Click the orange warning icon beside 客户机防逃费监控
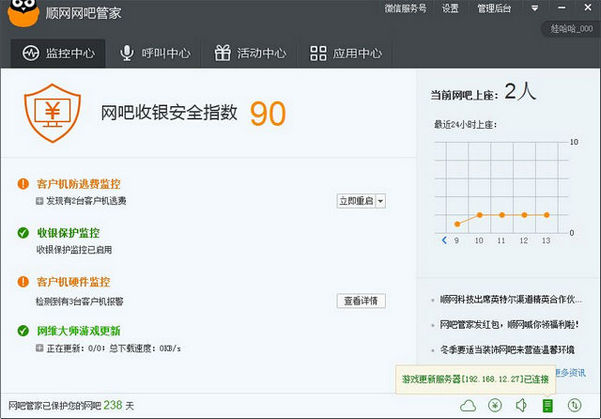 click(x=23, y=184)
